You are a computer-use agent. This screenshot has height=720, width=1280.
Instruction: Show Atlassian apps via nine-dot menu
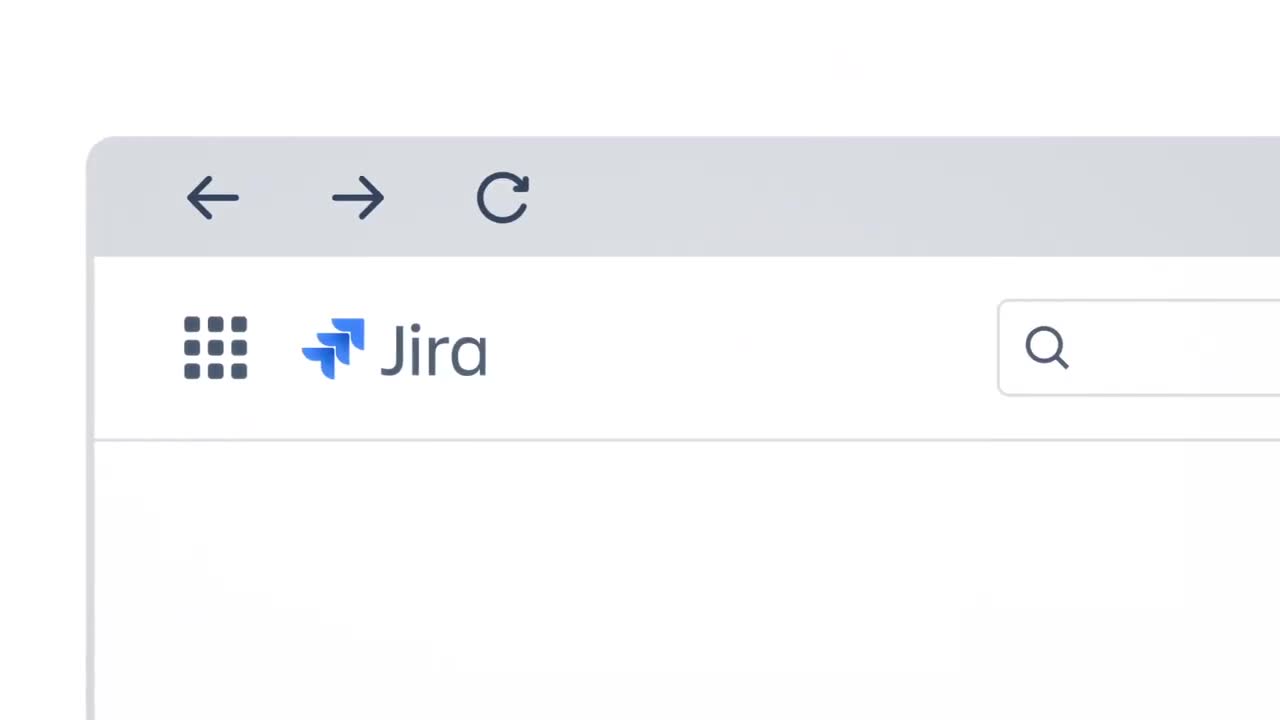[215, 348]
